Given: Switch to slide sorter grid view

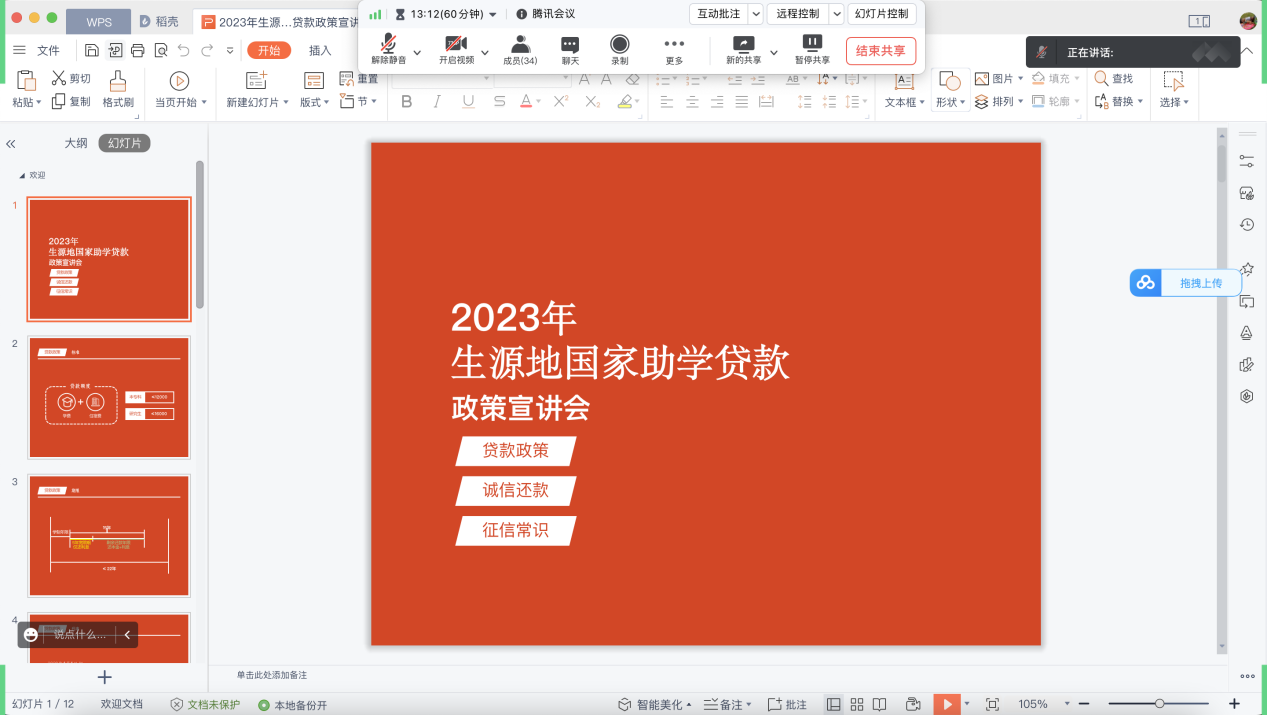Looking at the screenshot, I should tap(857, 704).
